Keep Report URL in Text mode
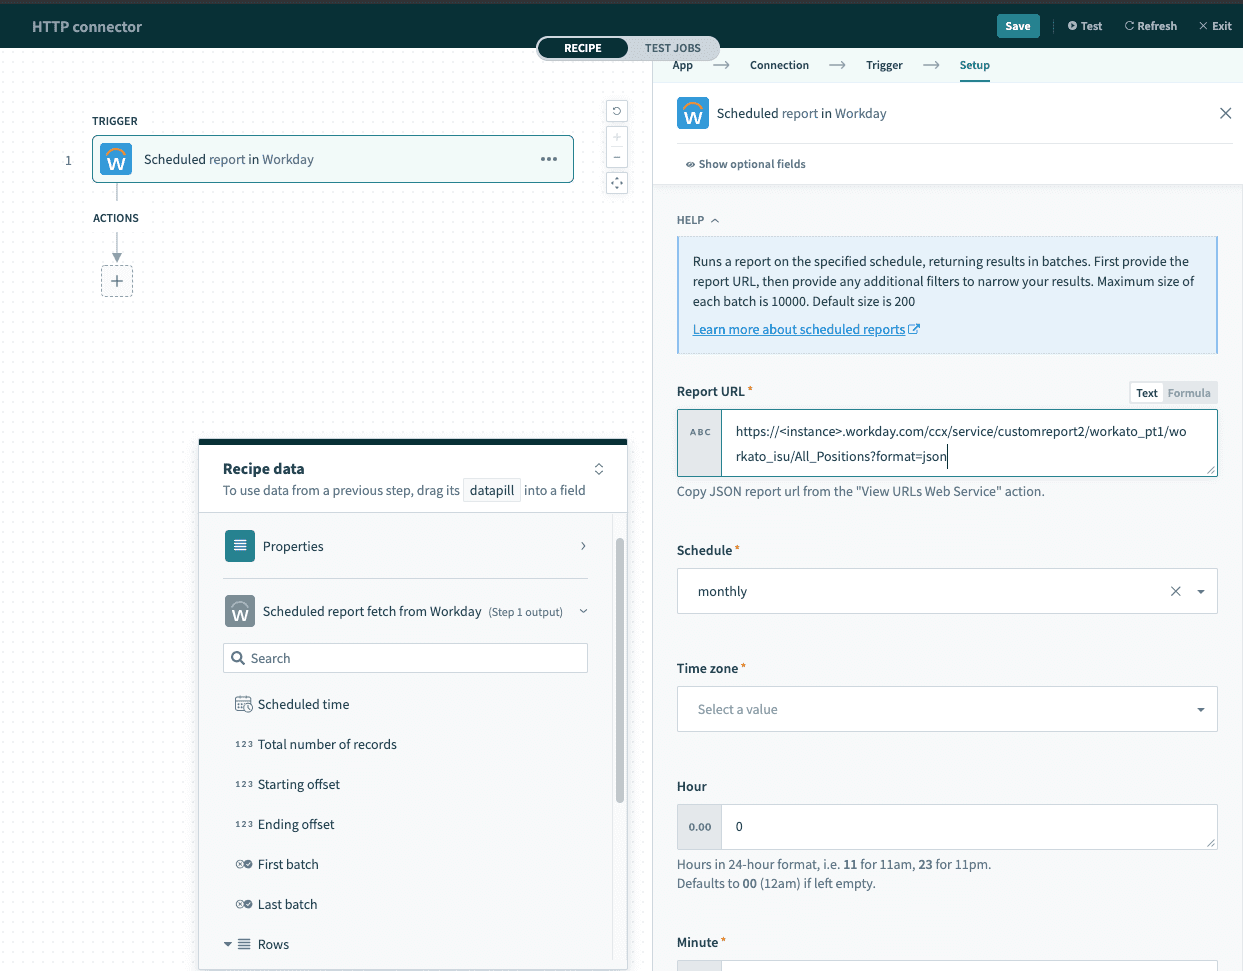This screenshot has width=1243, height=971. tap(1146, 392)
